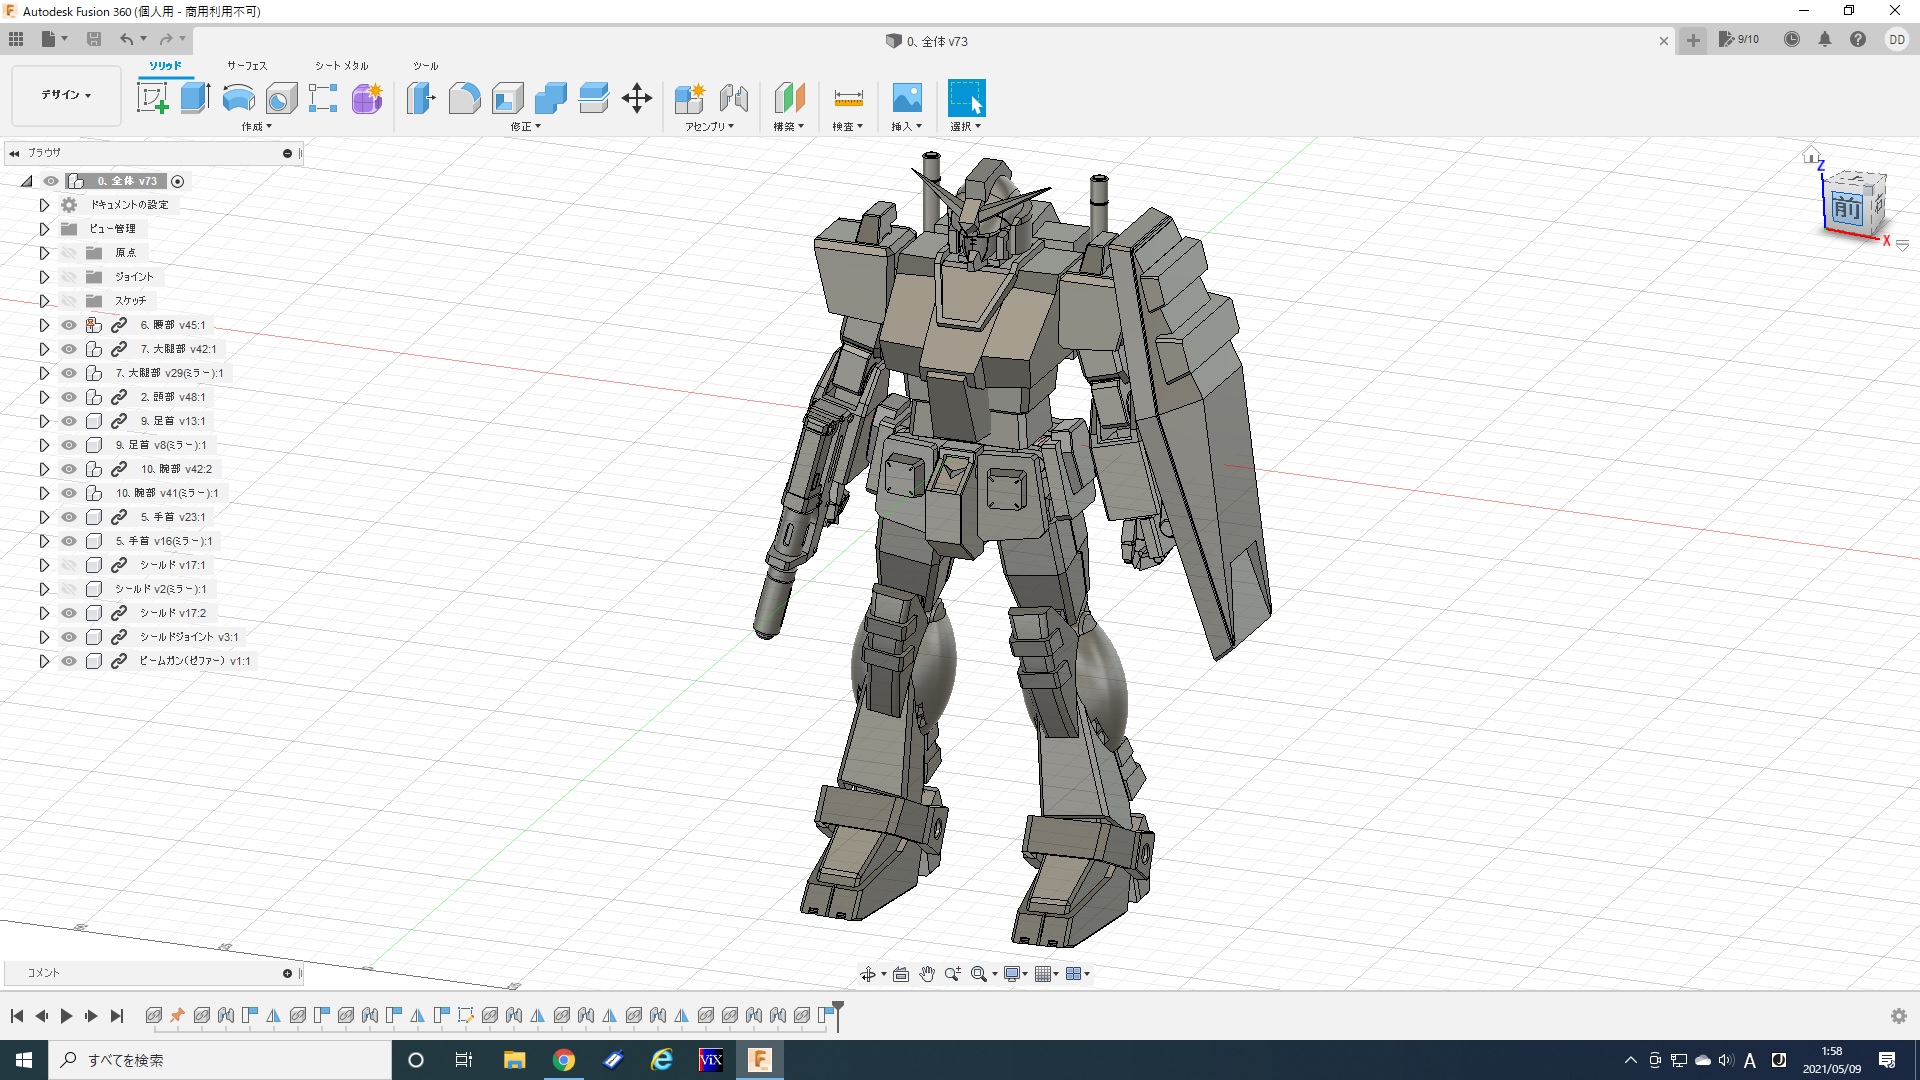Switch to the シートメタル tab

pyautogui.click(x=341, y=66)
